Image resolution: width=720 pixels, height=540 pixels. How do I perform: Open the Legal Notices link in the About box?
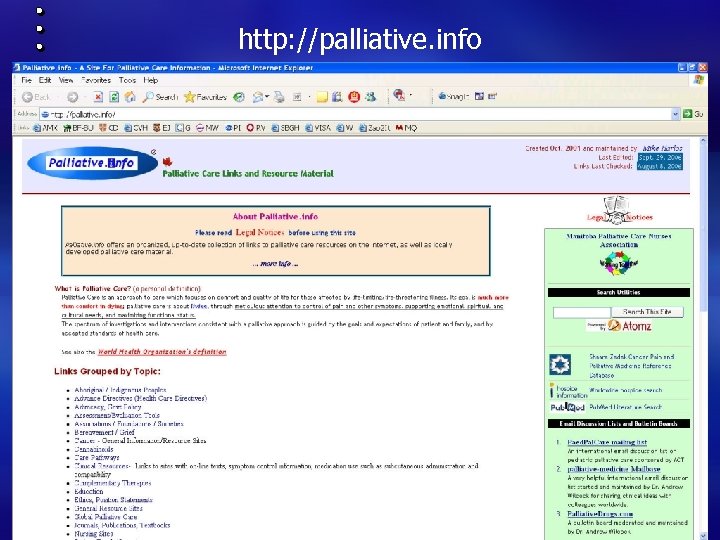(259, 232)
